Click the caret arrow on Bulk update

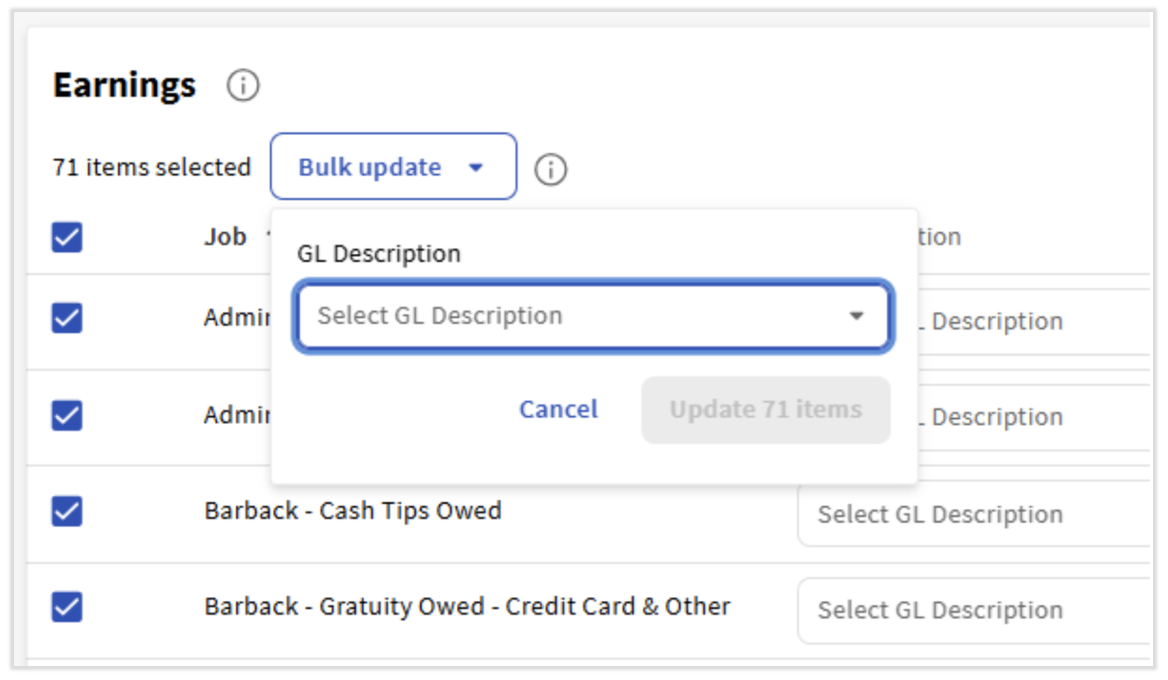[x=476, y=167]
